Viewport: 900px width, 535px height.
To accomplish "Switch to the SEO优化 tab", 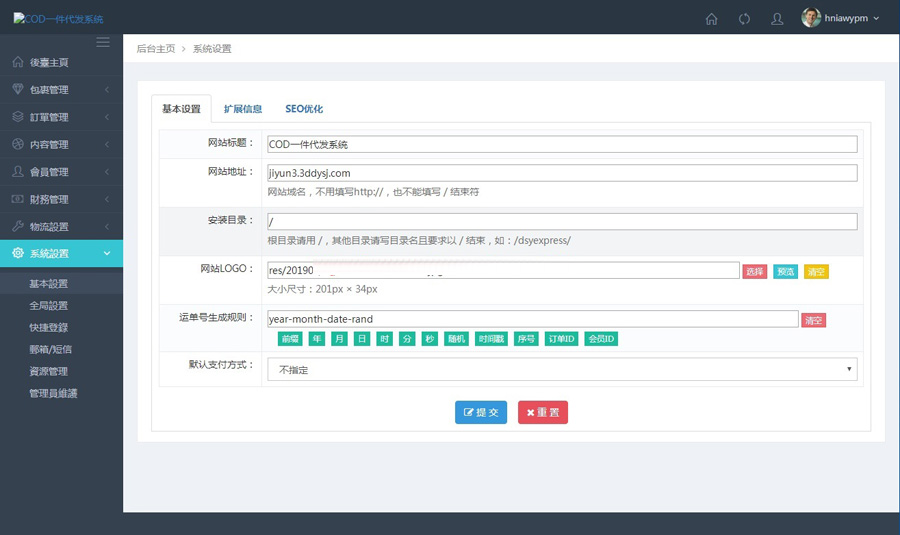I will [304, 109].
